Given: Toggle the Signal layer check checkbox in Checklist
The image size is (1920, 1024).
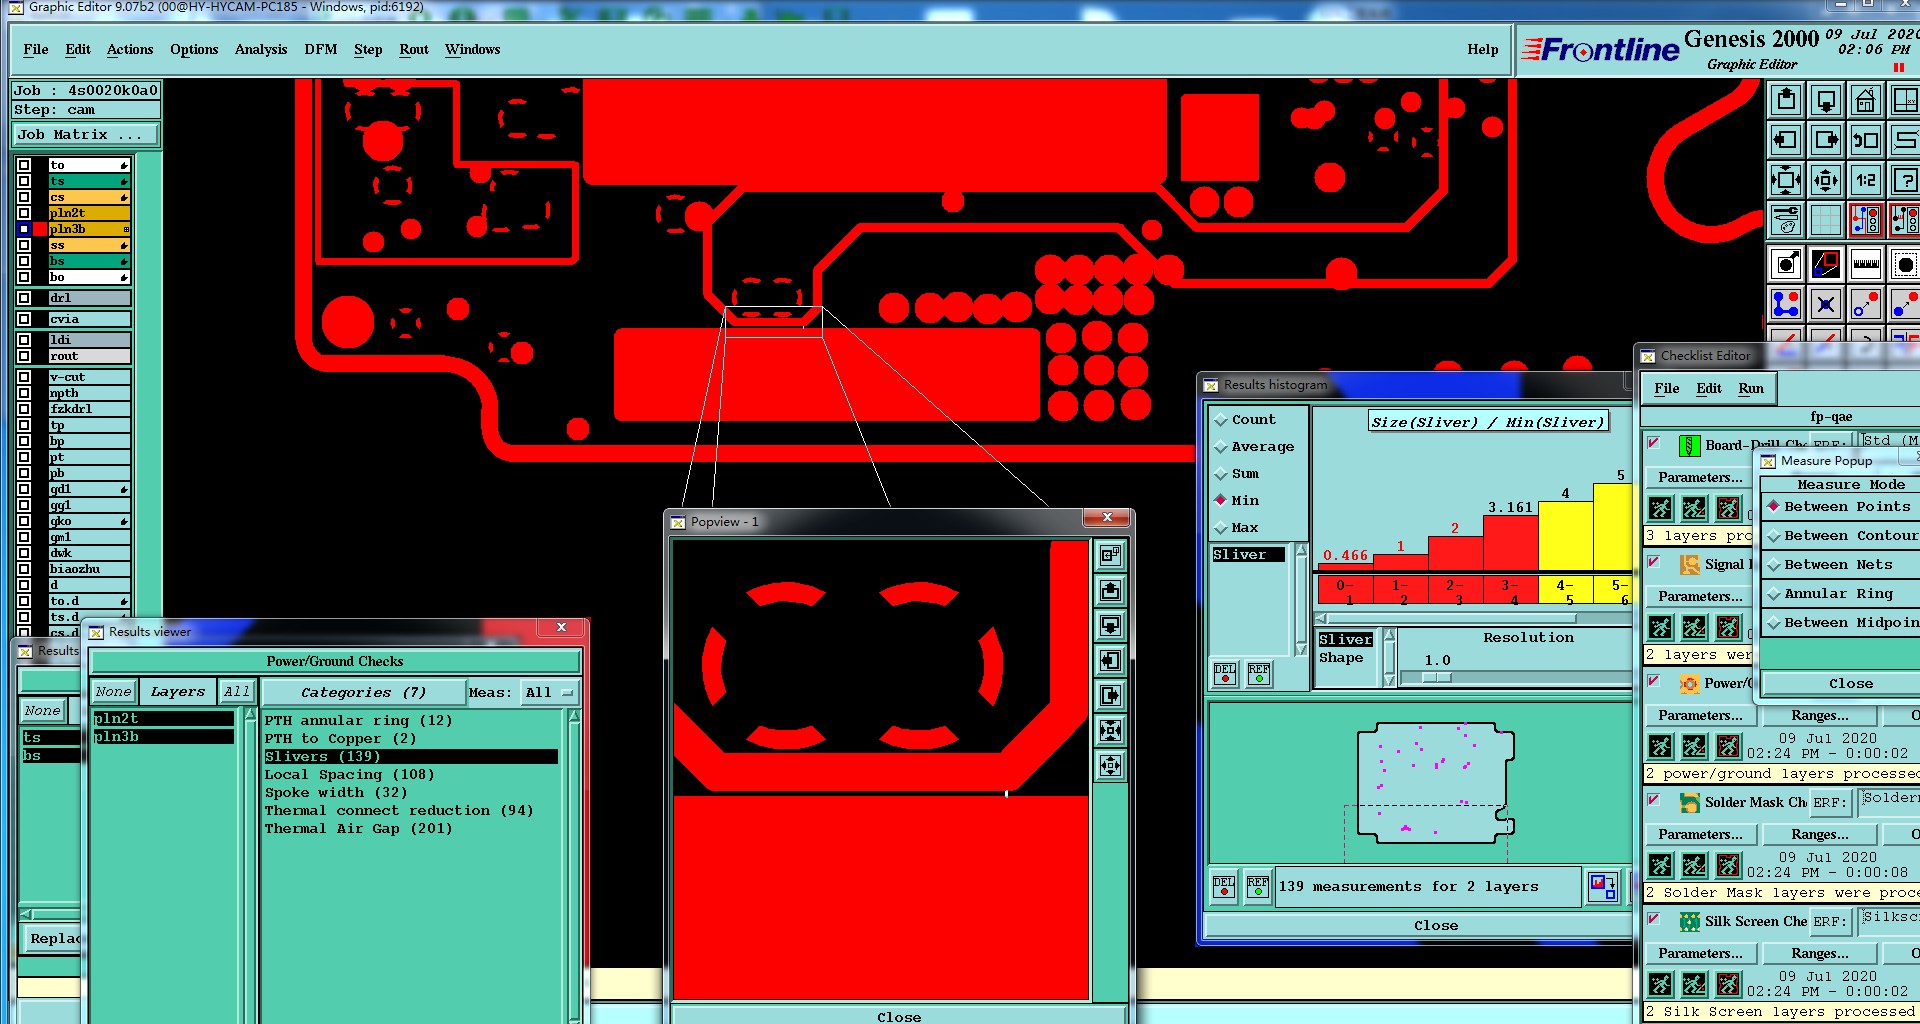Looking at the screenshot, I should [1654, 563].
